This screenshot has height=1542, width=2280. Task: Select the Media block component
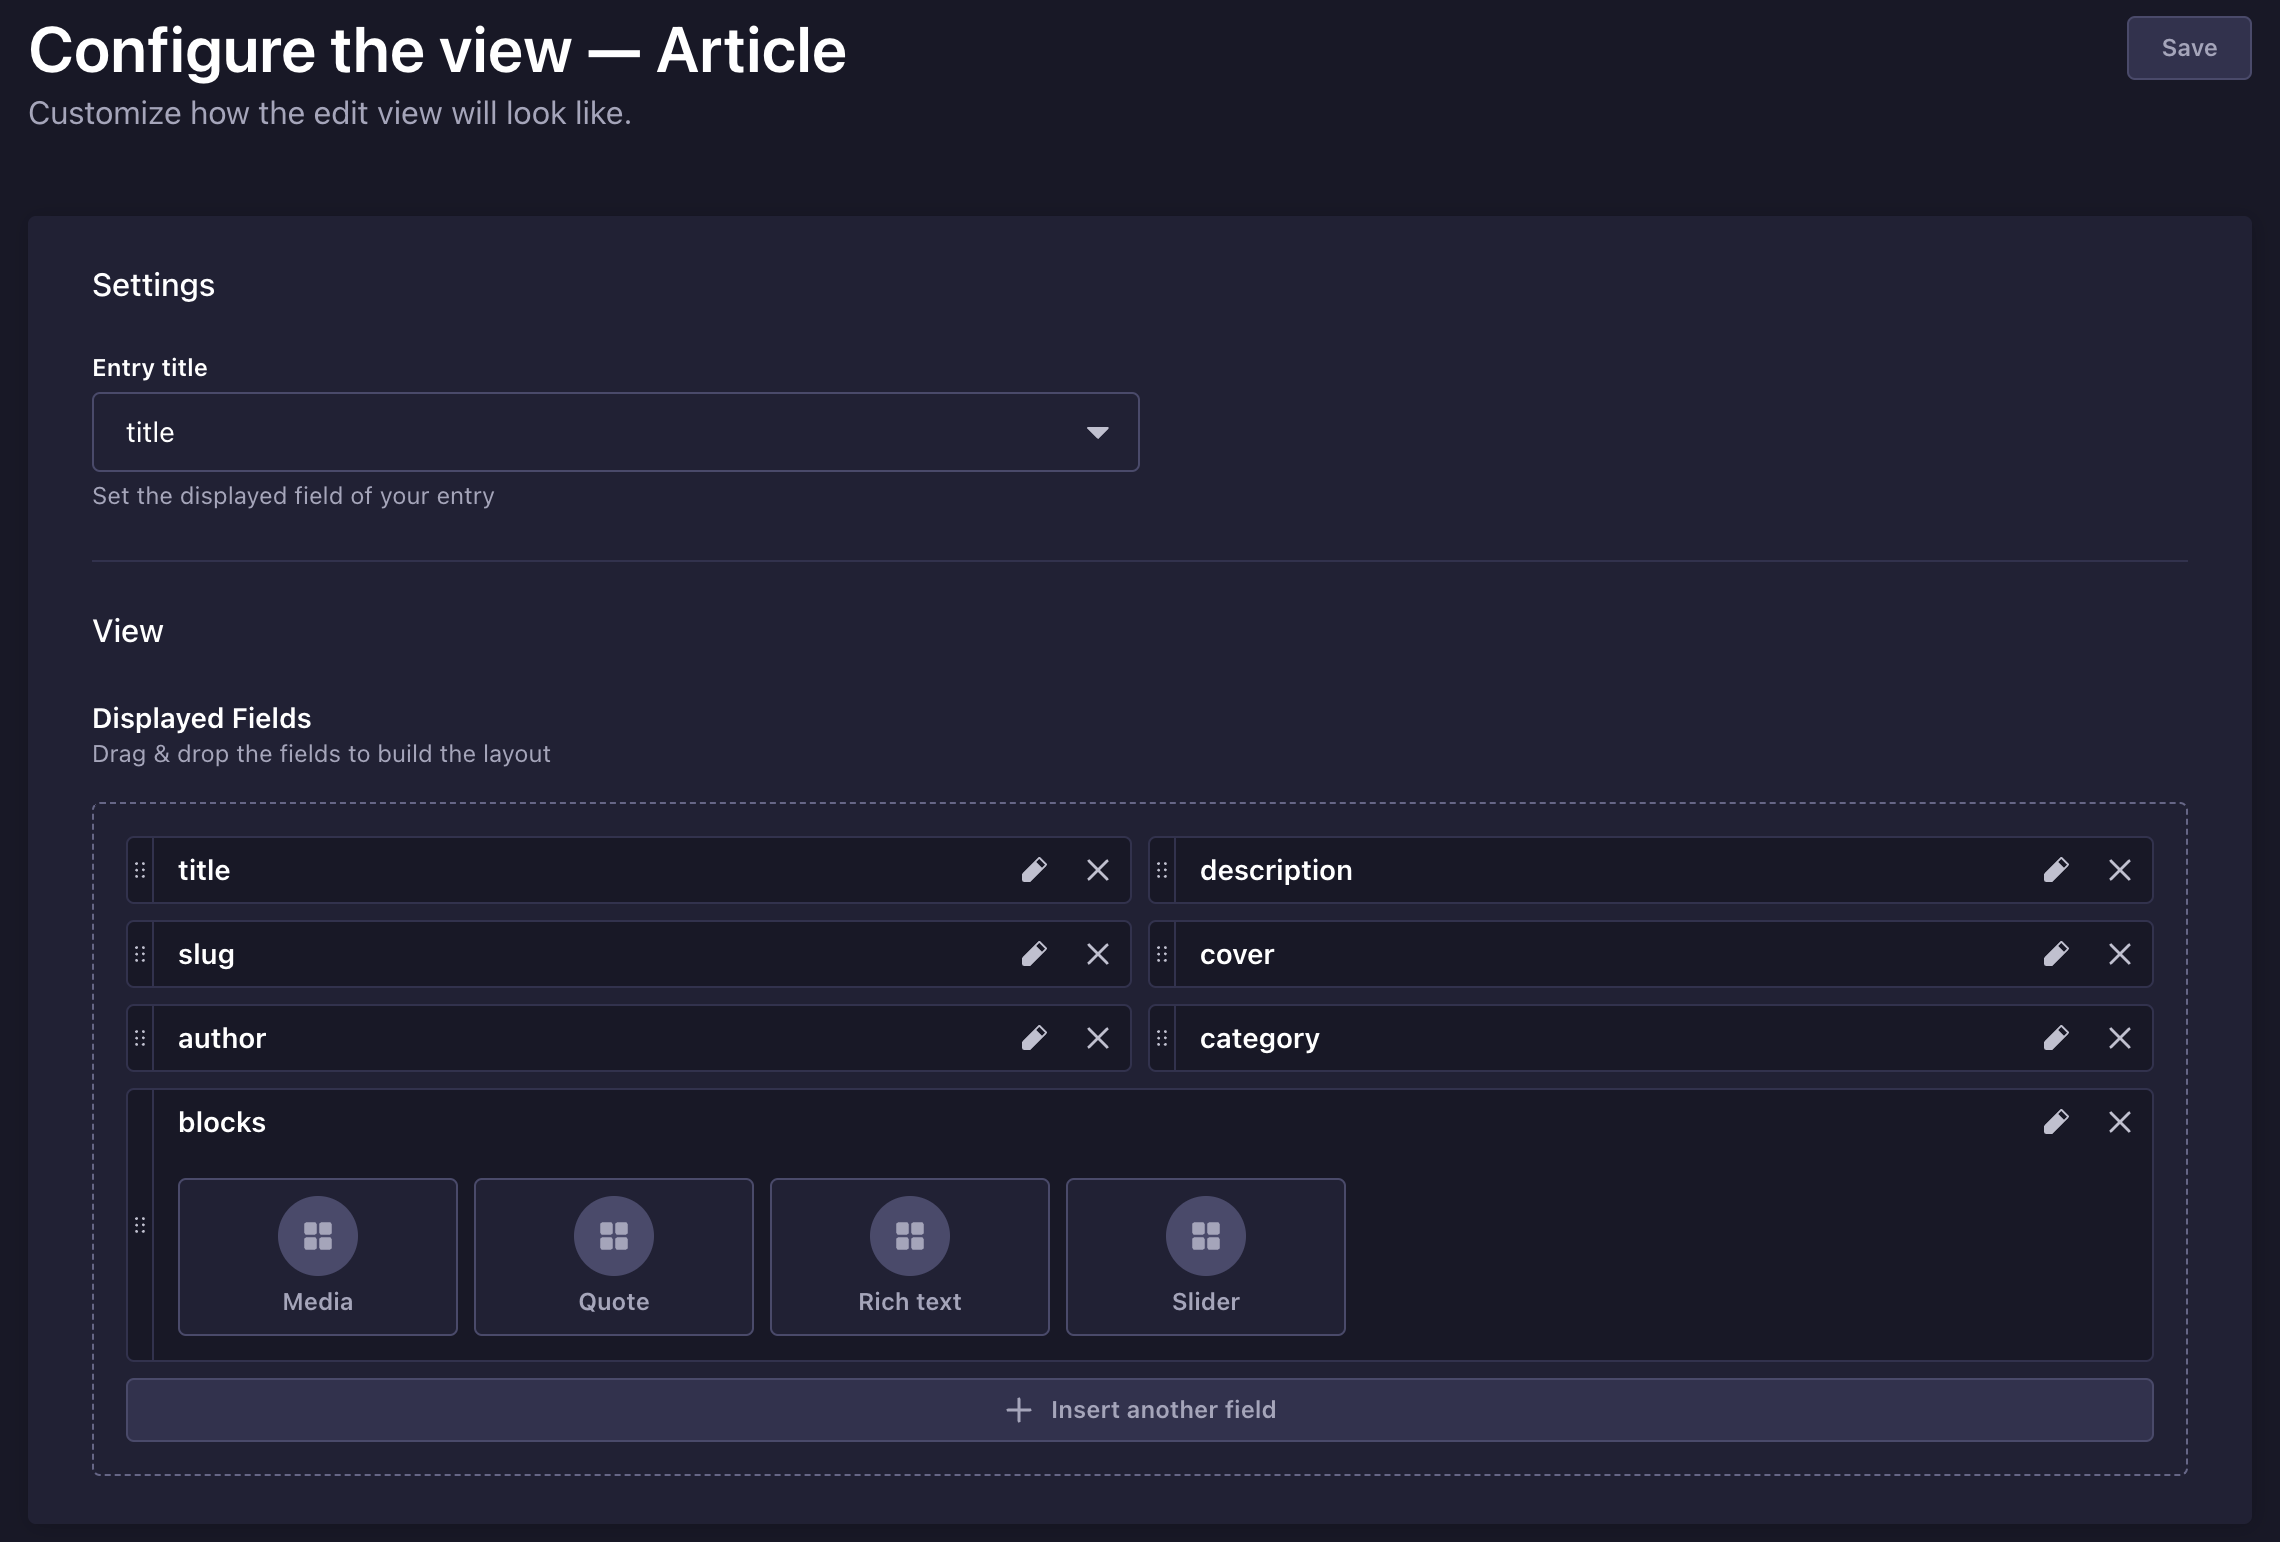click(x=317, y=1257)
